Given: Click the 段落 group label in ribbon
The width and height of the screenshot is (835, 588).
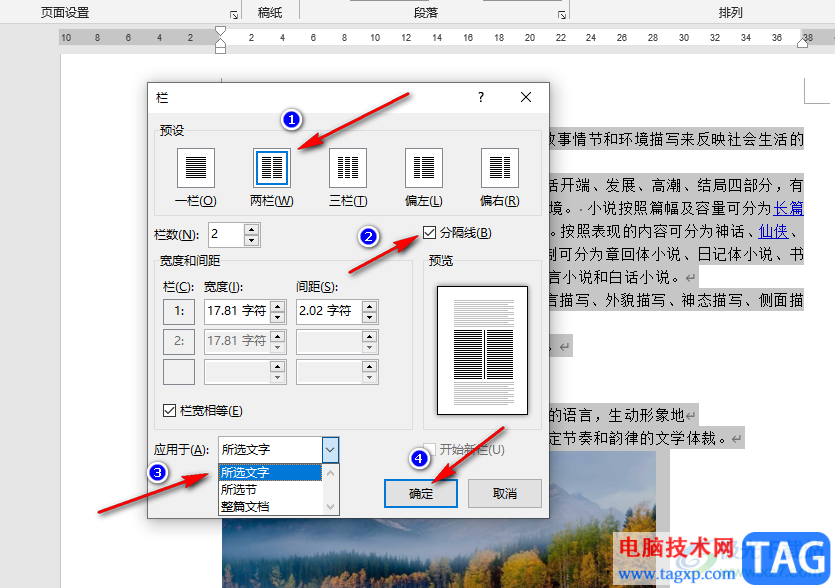Looking at the screenshot, I should [x=425, y=13].
